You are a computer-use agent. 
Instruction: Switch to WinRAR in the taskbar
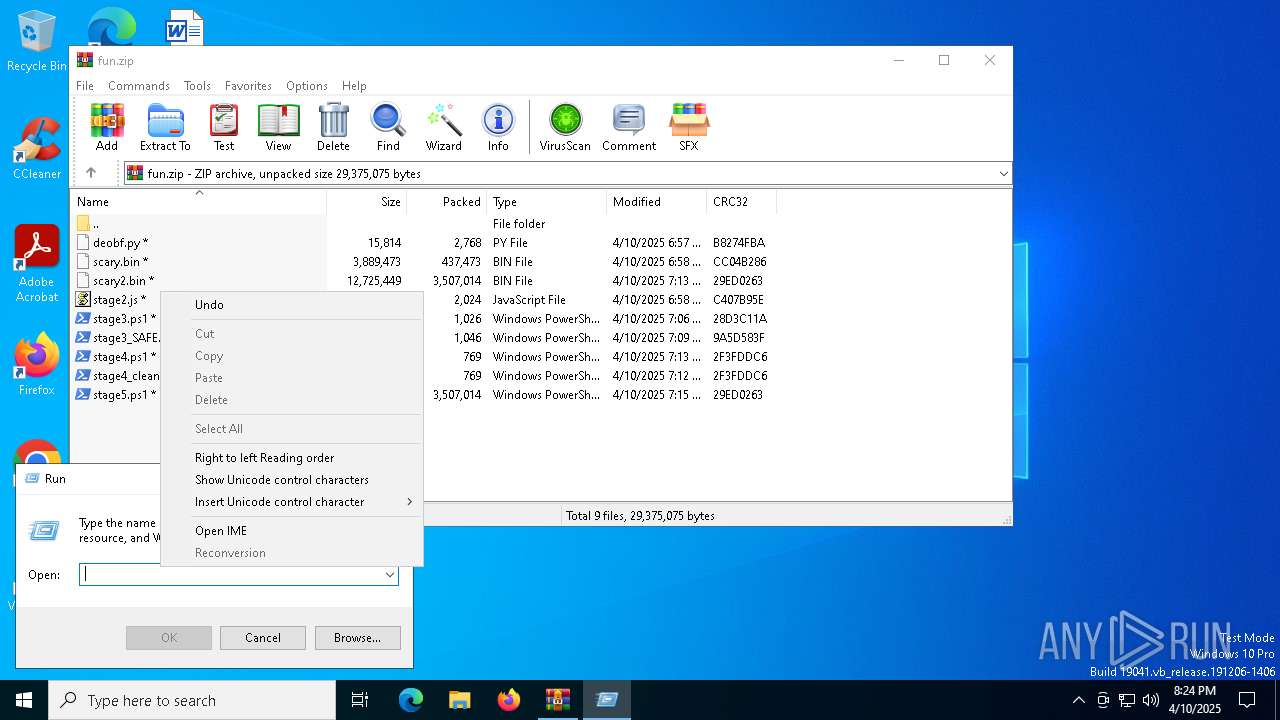click(558, 700)
